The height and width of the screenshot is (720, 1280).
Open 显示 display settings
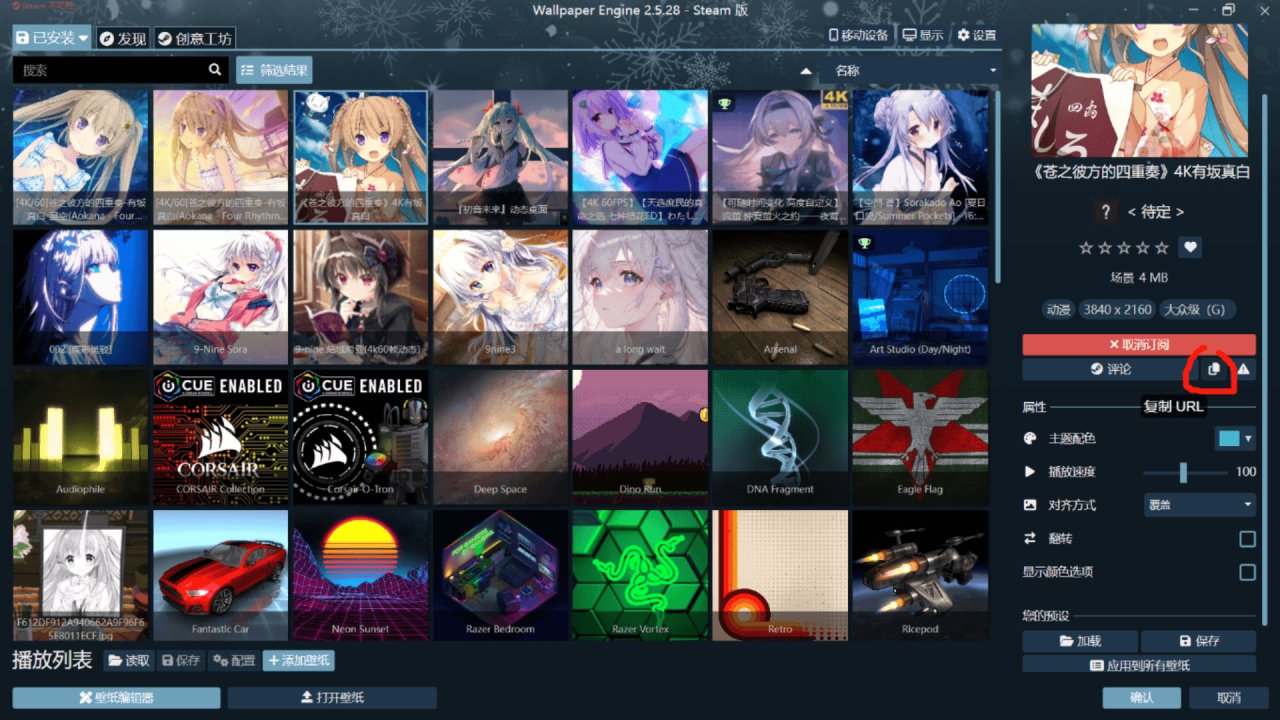click(923, 35)
